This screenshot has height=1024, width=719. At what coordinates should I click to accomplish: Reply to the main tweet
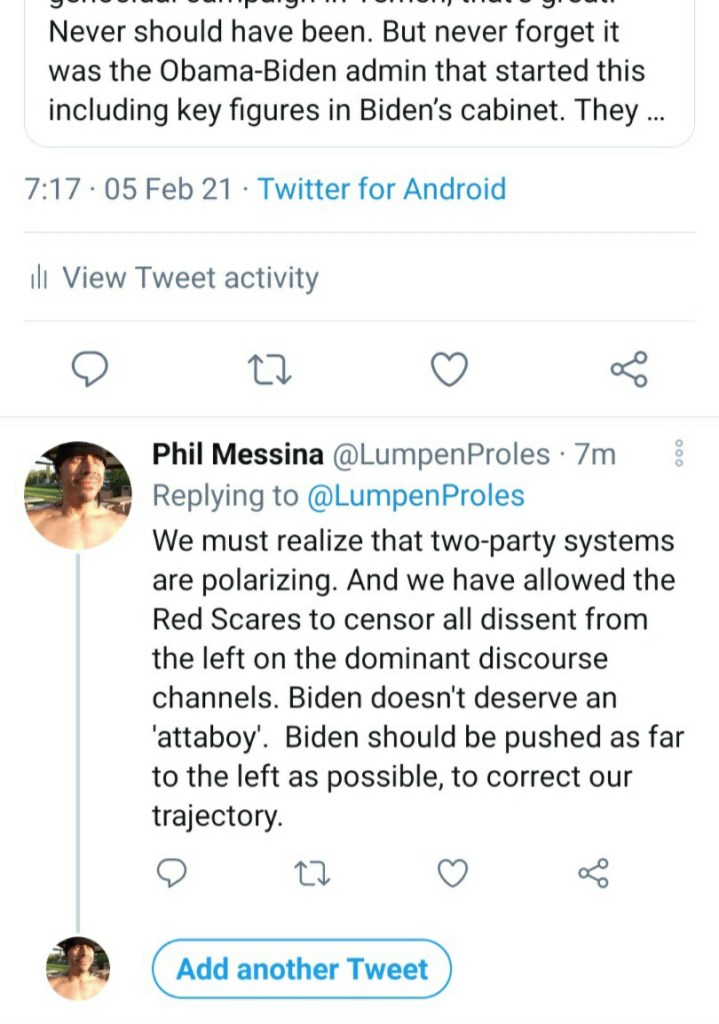pyautogui.click(x=91, y=370)
